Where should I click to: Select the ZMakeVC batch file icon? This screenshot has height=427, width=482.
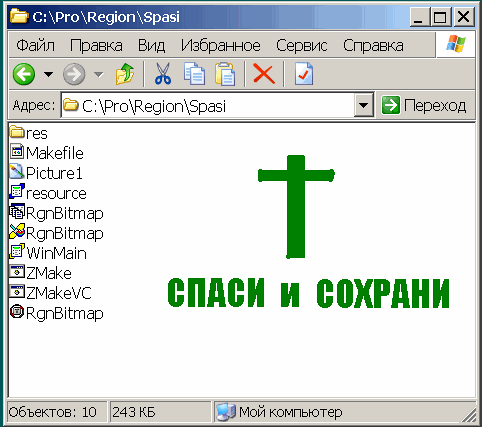pos(17,292)
